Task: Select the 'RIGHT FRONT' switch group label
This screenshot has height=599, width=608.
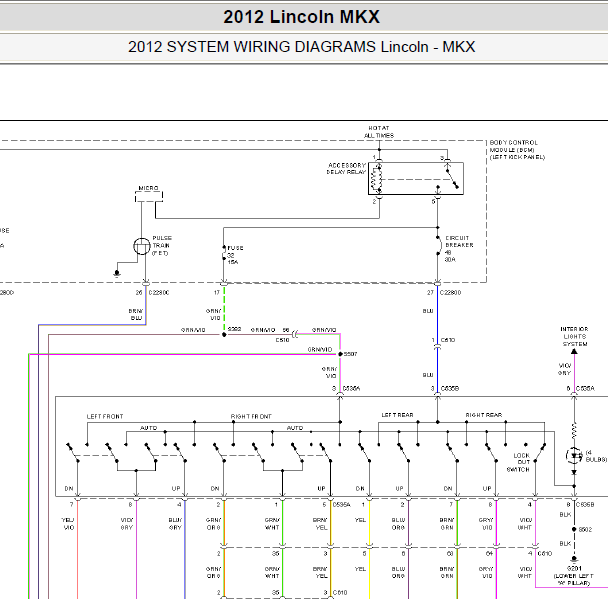Action: tap(251, 416)
